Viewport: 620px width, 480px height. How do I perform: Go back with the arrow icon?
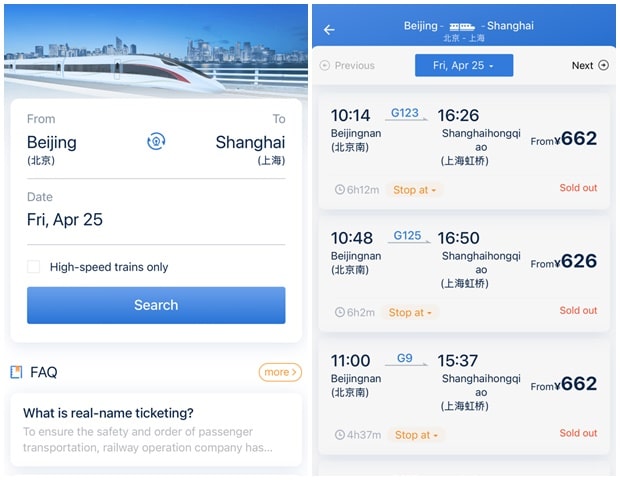pos(329,30)
